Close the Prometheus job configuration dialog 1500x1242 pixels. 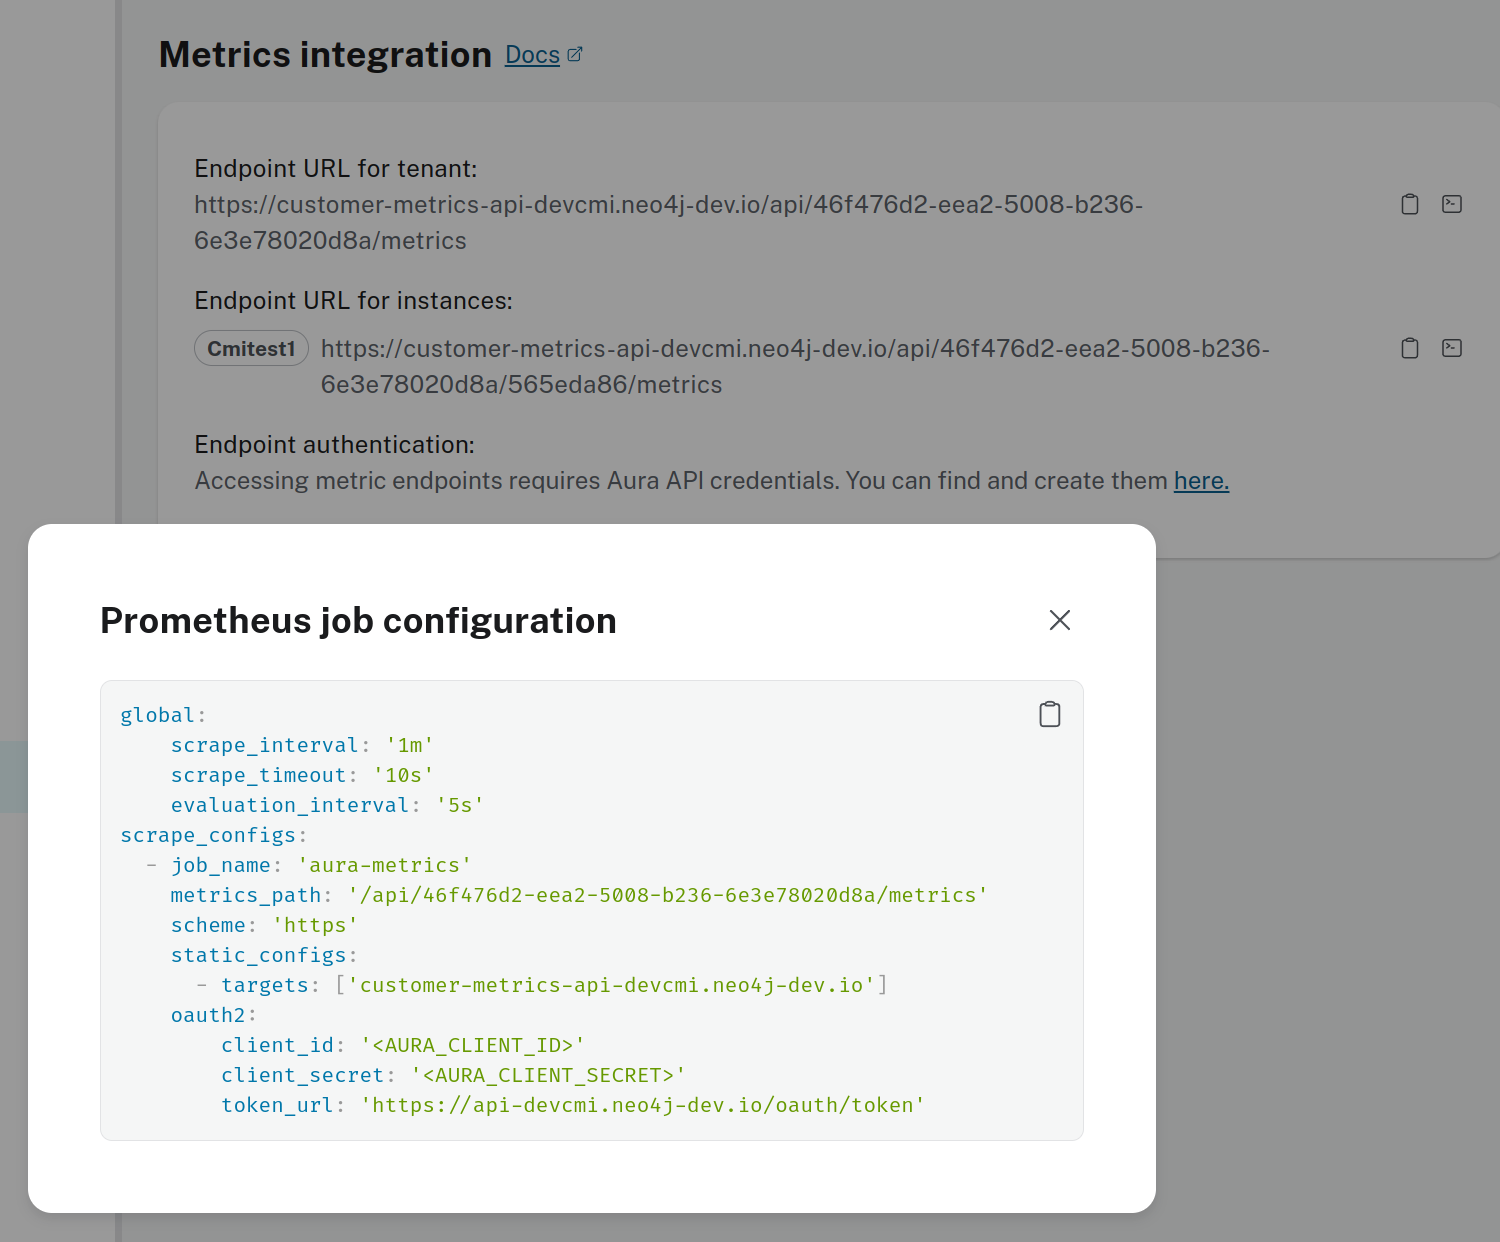pos(1060,620)
